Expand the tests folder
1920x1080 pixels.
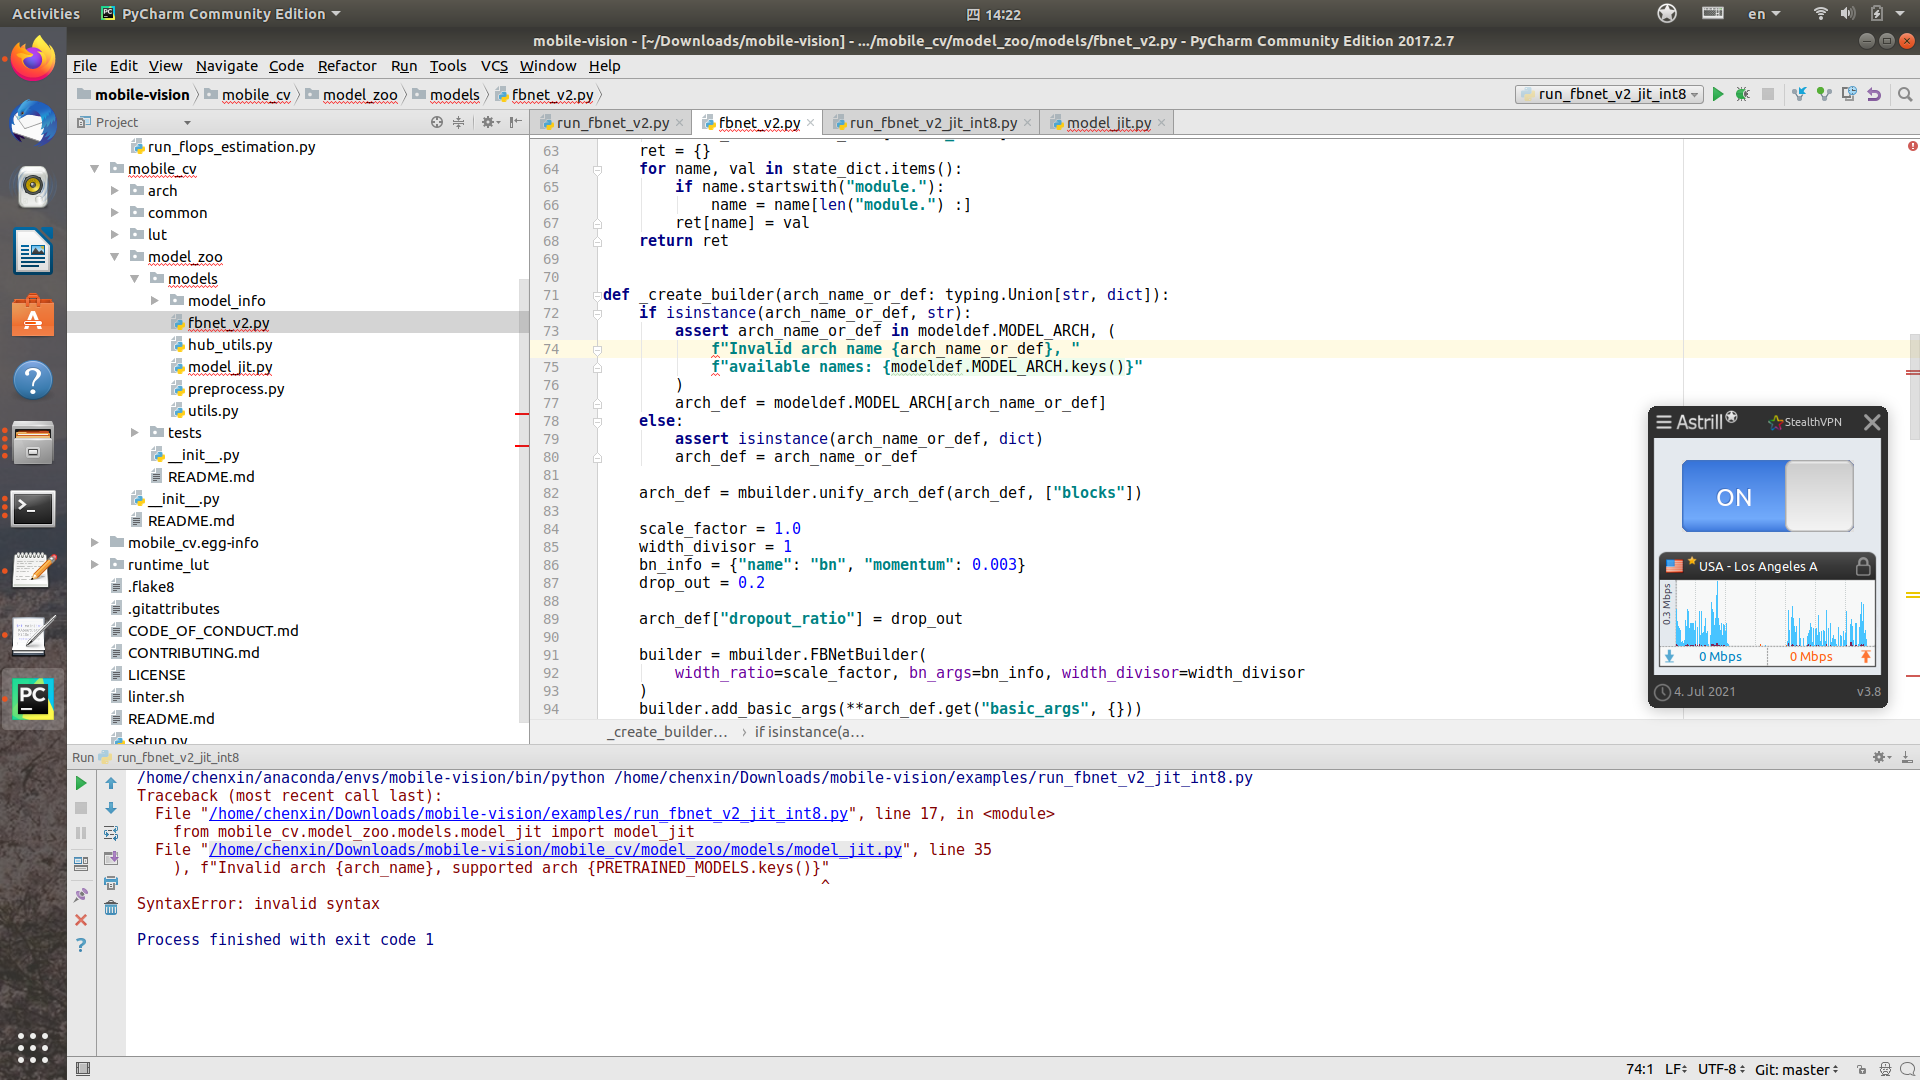coord(135,433)
